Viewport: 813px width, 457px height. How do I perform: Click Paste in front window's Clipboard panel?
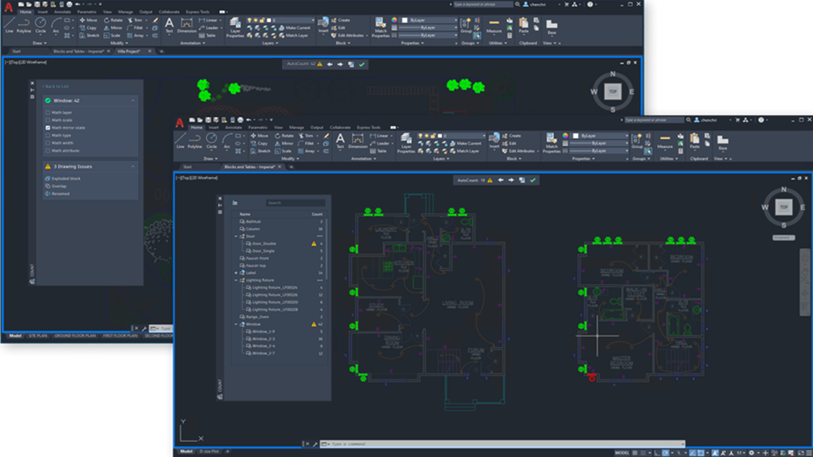pyautogui.click(x=695, y=141)
